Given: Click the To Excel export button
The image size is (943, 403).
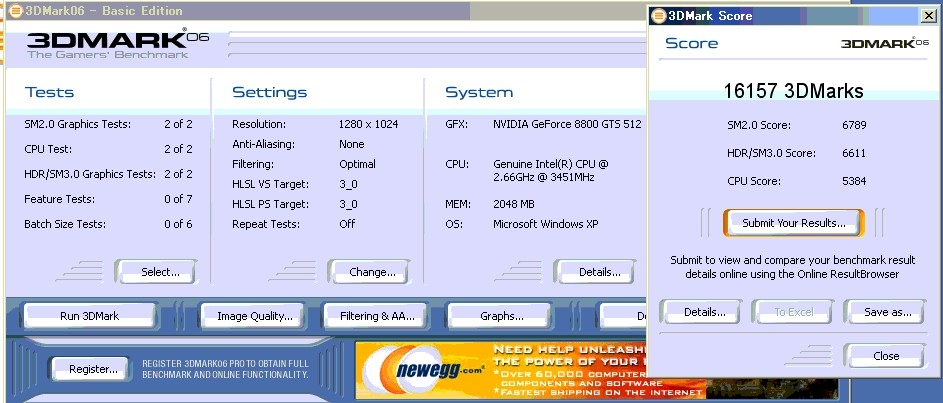Looking at the screenshot, I should (x=793, y=312).
